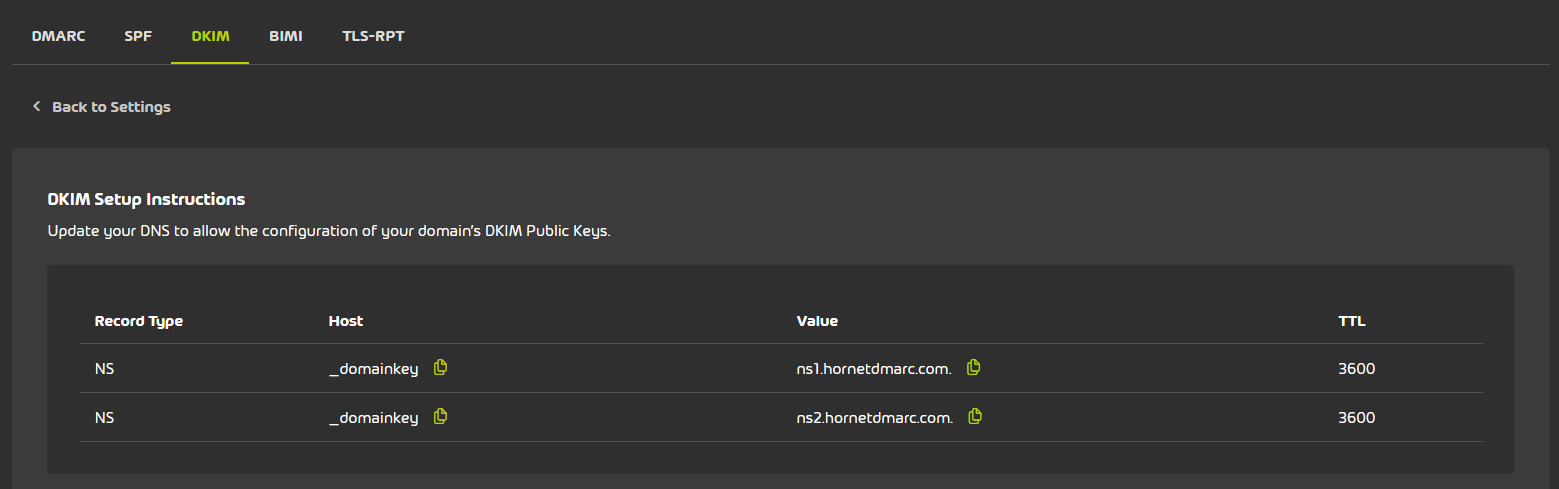Copy the ns2.hornetdmarc.com. value
The image size is (1559, 489).
coord(975,417)
